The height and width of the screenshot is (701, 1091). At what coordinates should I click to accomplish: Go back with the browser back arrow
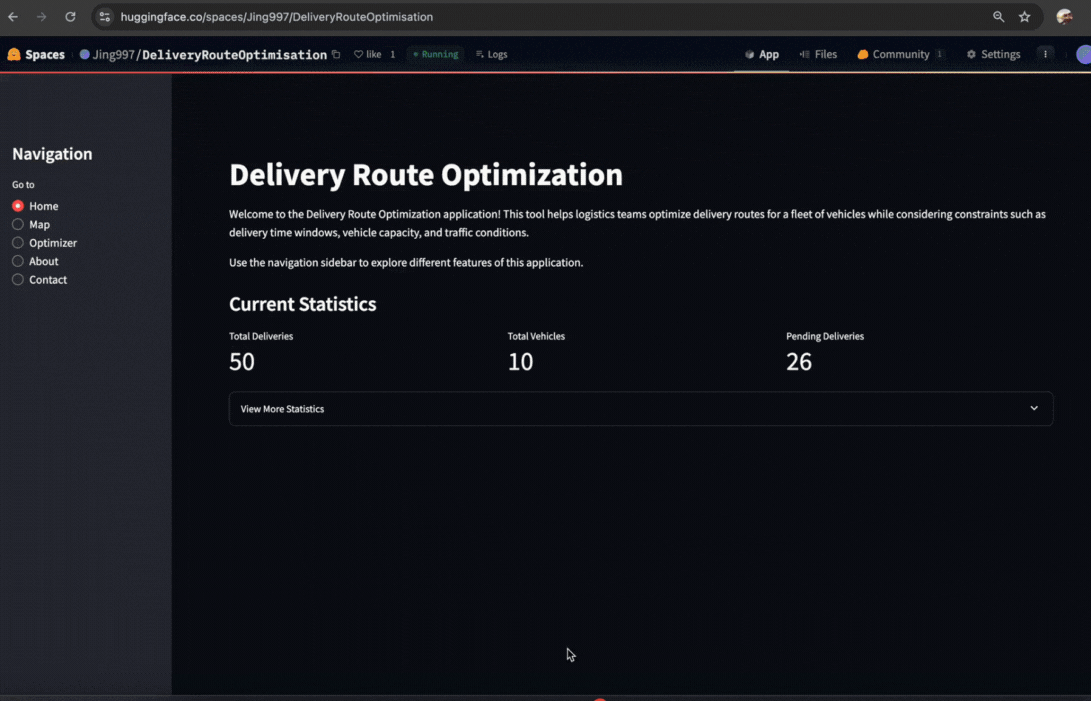(13, 17)
